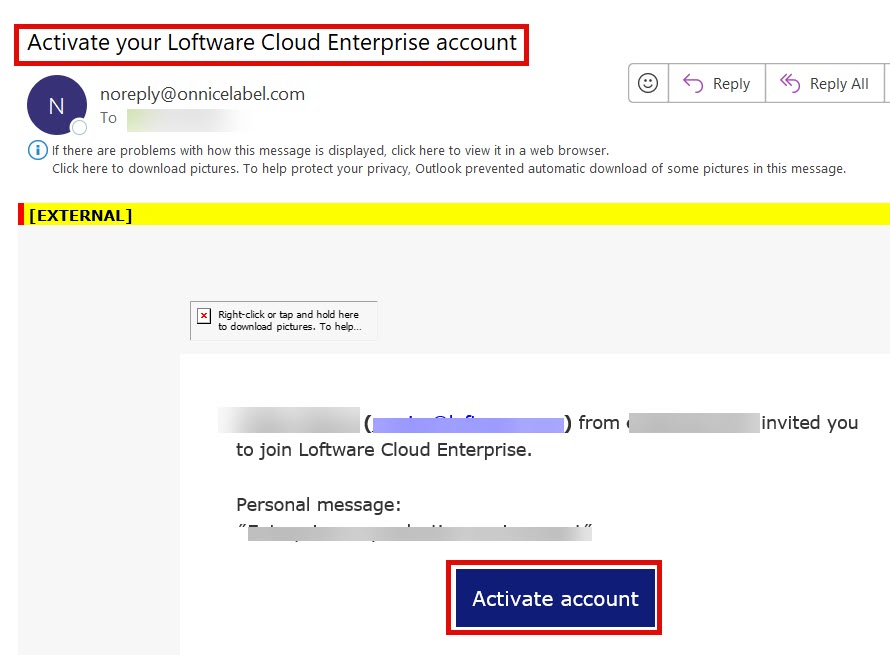Open the sender avatar with letter N
890x655 pixels.
(x=57, y=105)
